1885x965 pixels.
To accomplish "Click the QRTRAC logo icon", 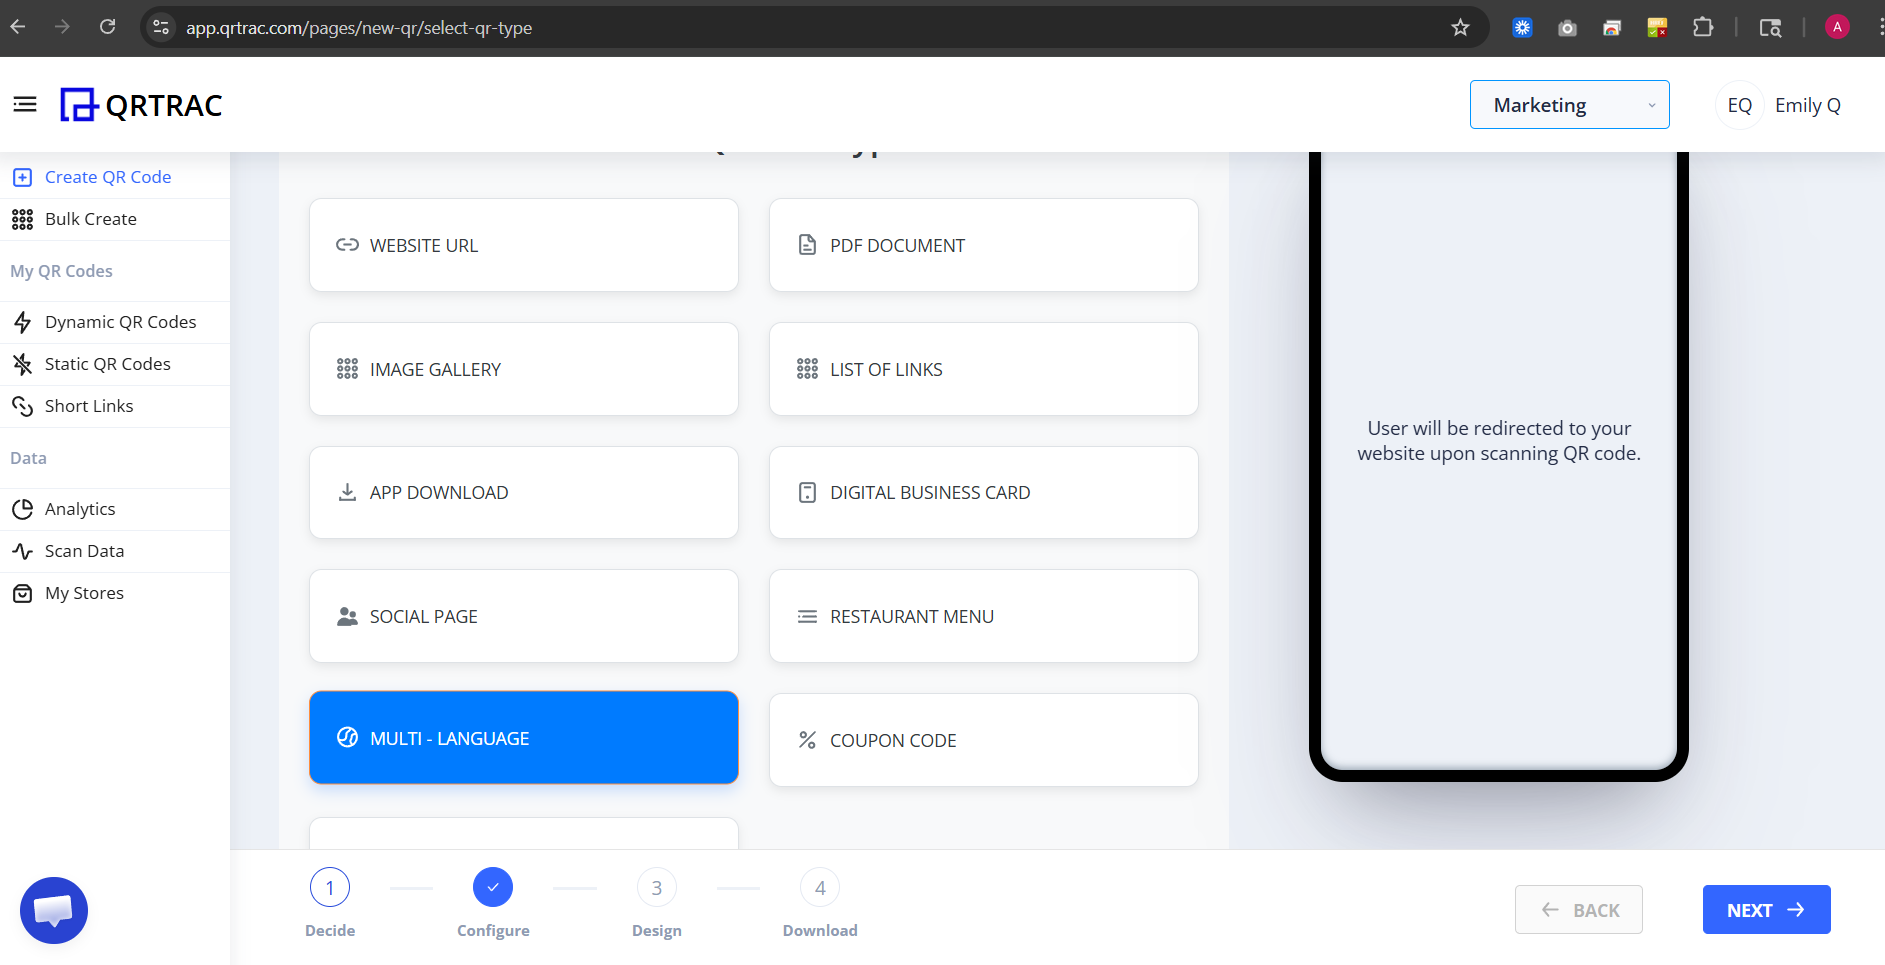I will 78,104.
